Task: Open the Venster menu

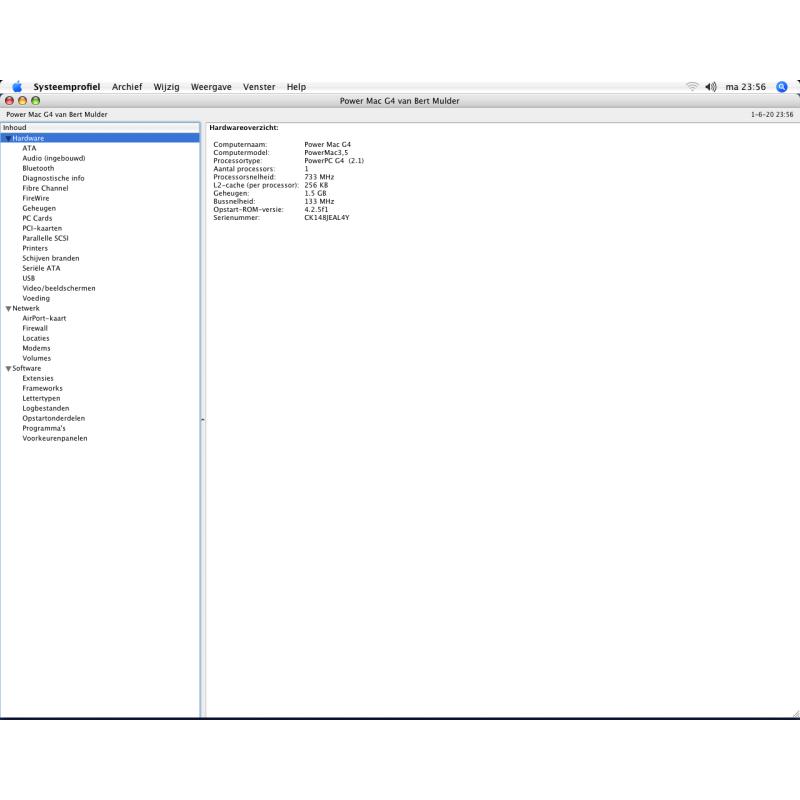Action: point(259,87)
